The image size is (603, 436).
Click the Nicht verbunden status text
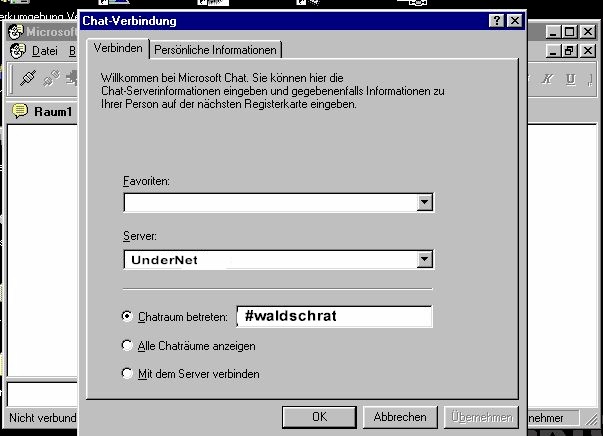tap(42, 418)
